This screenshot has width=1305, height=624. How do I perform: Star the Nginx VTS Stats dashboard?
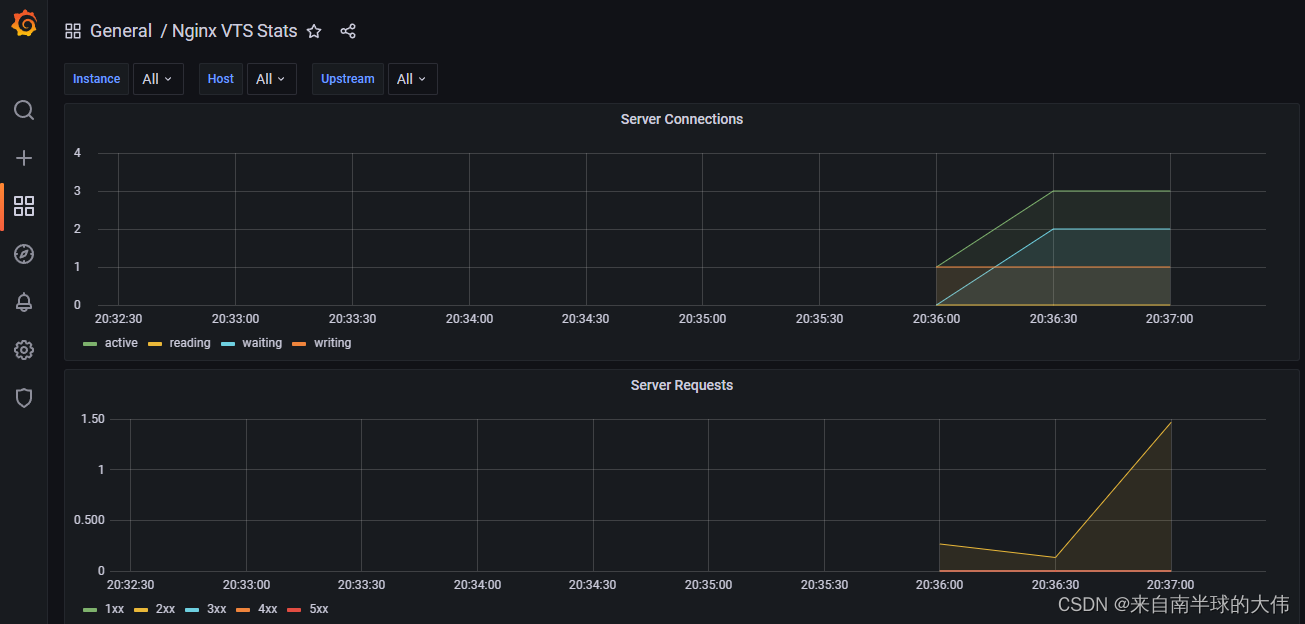point(313,31)
